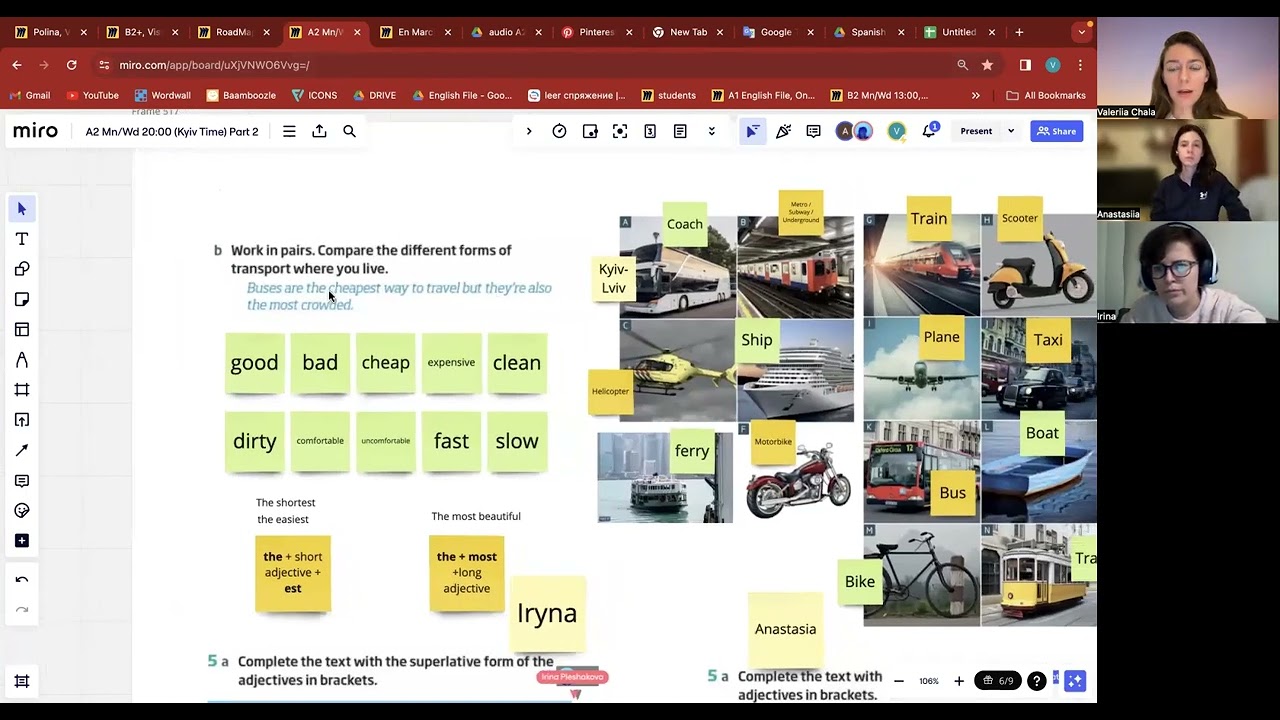Open a new browser tab
1280x720 pixels.
coord(1019,32)
